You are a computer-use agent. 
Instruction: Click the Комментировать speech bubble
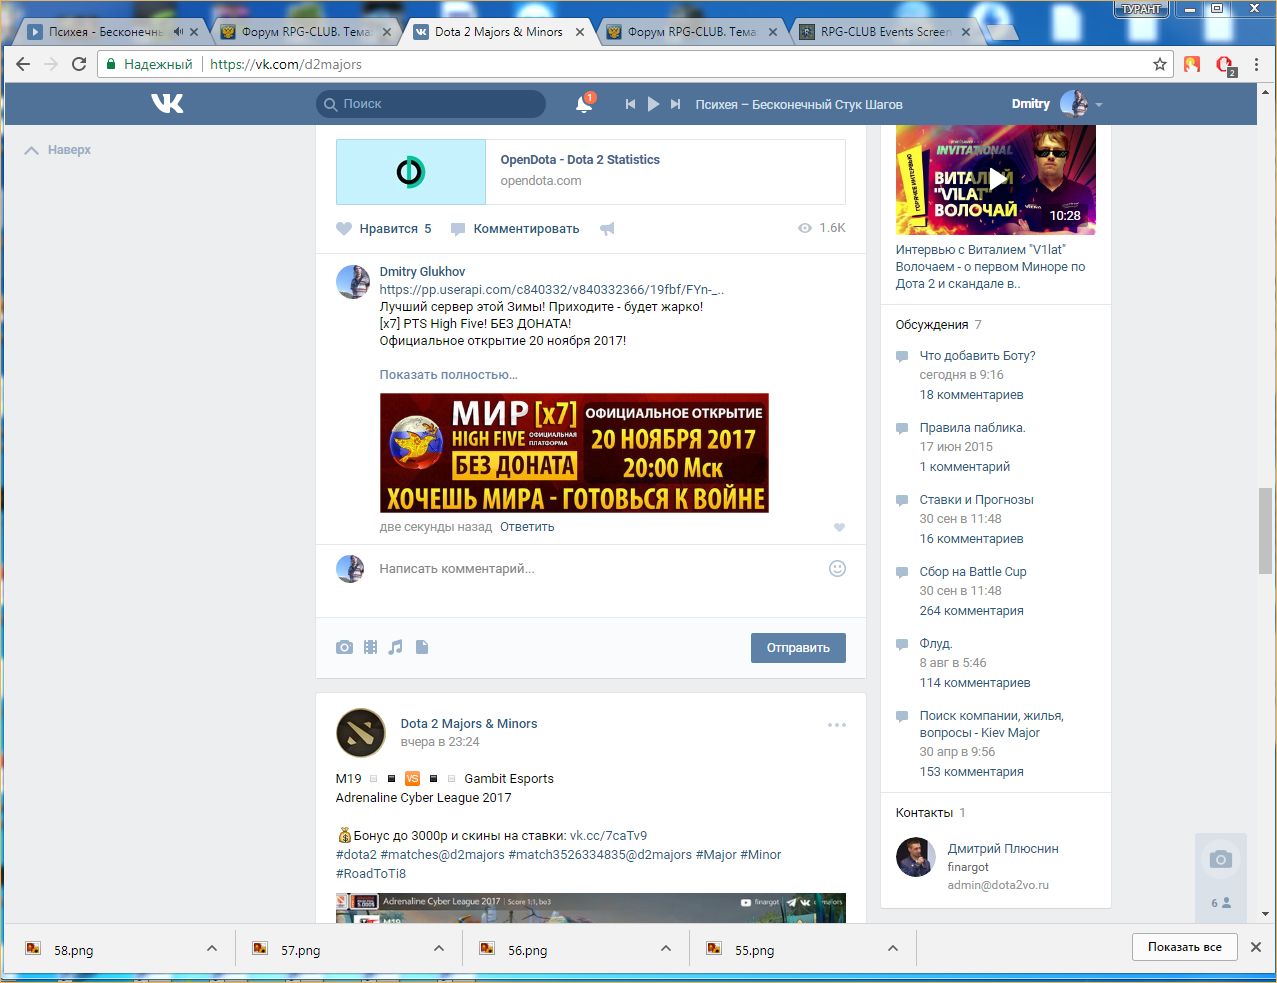coord(458,229)
